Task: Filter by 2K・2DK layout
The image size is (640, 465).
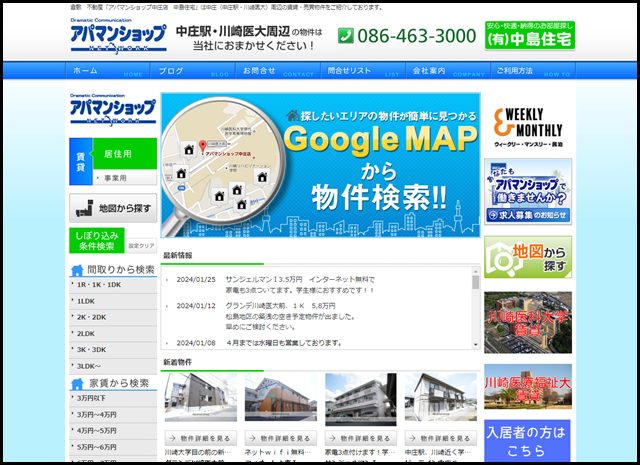Action: click(113, 317)
